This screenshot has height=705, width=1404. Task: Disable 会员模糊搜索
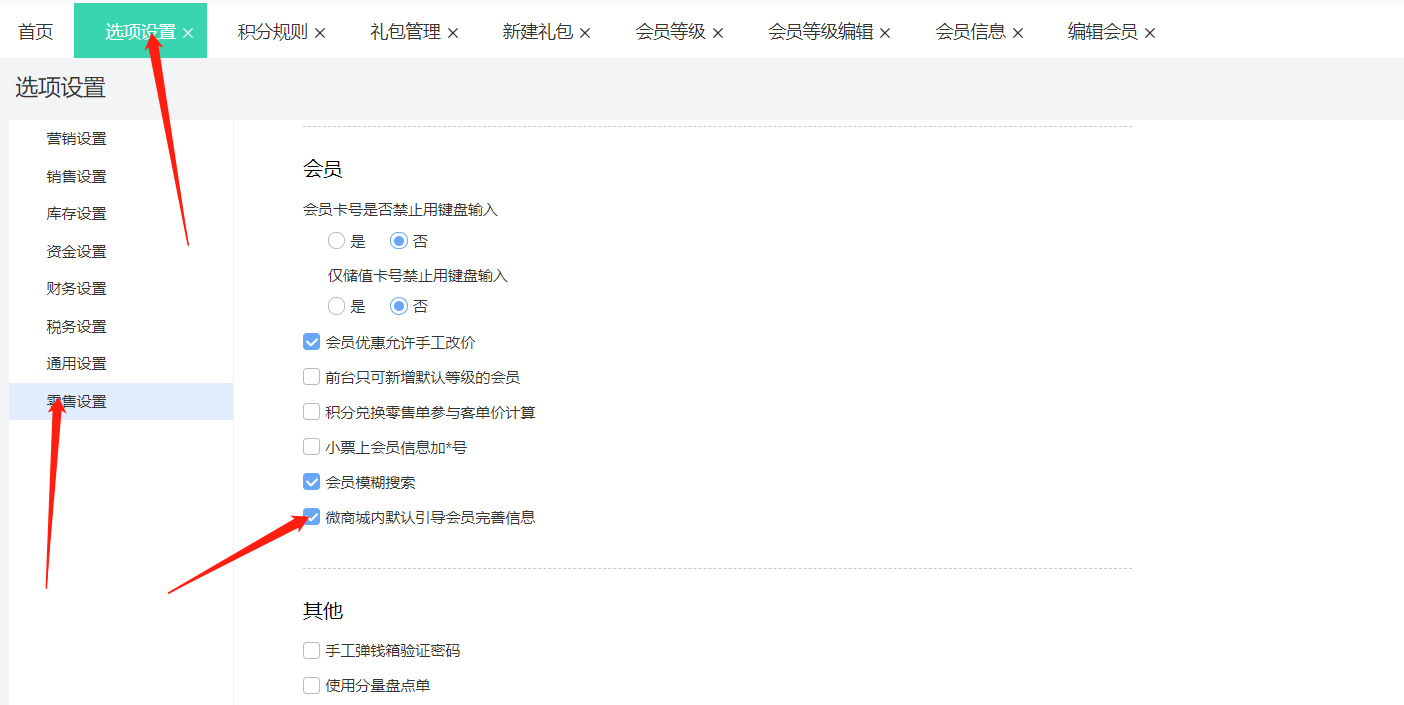pyautogui.click(x=311, y=481)
